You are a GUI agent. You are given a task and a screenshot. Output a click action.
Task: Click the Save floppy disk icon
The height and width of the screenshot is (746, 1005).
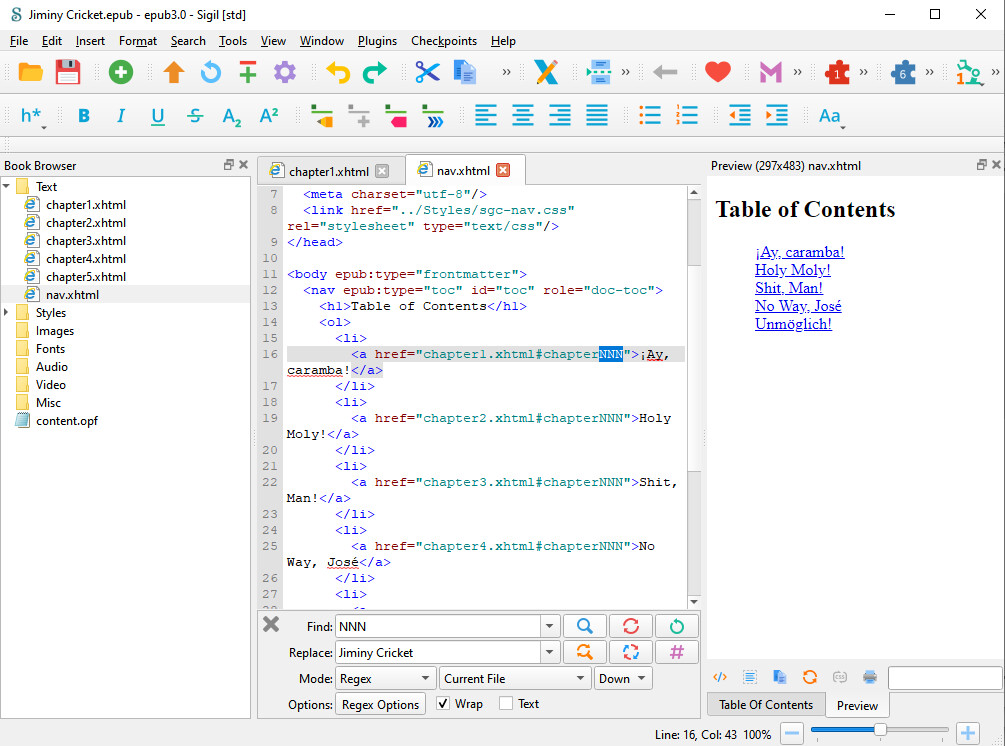pos(67,72)
